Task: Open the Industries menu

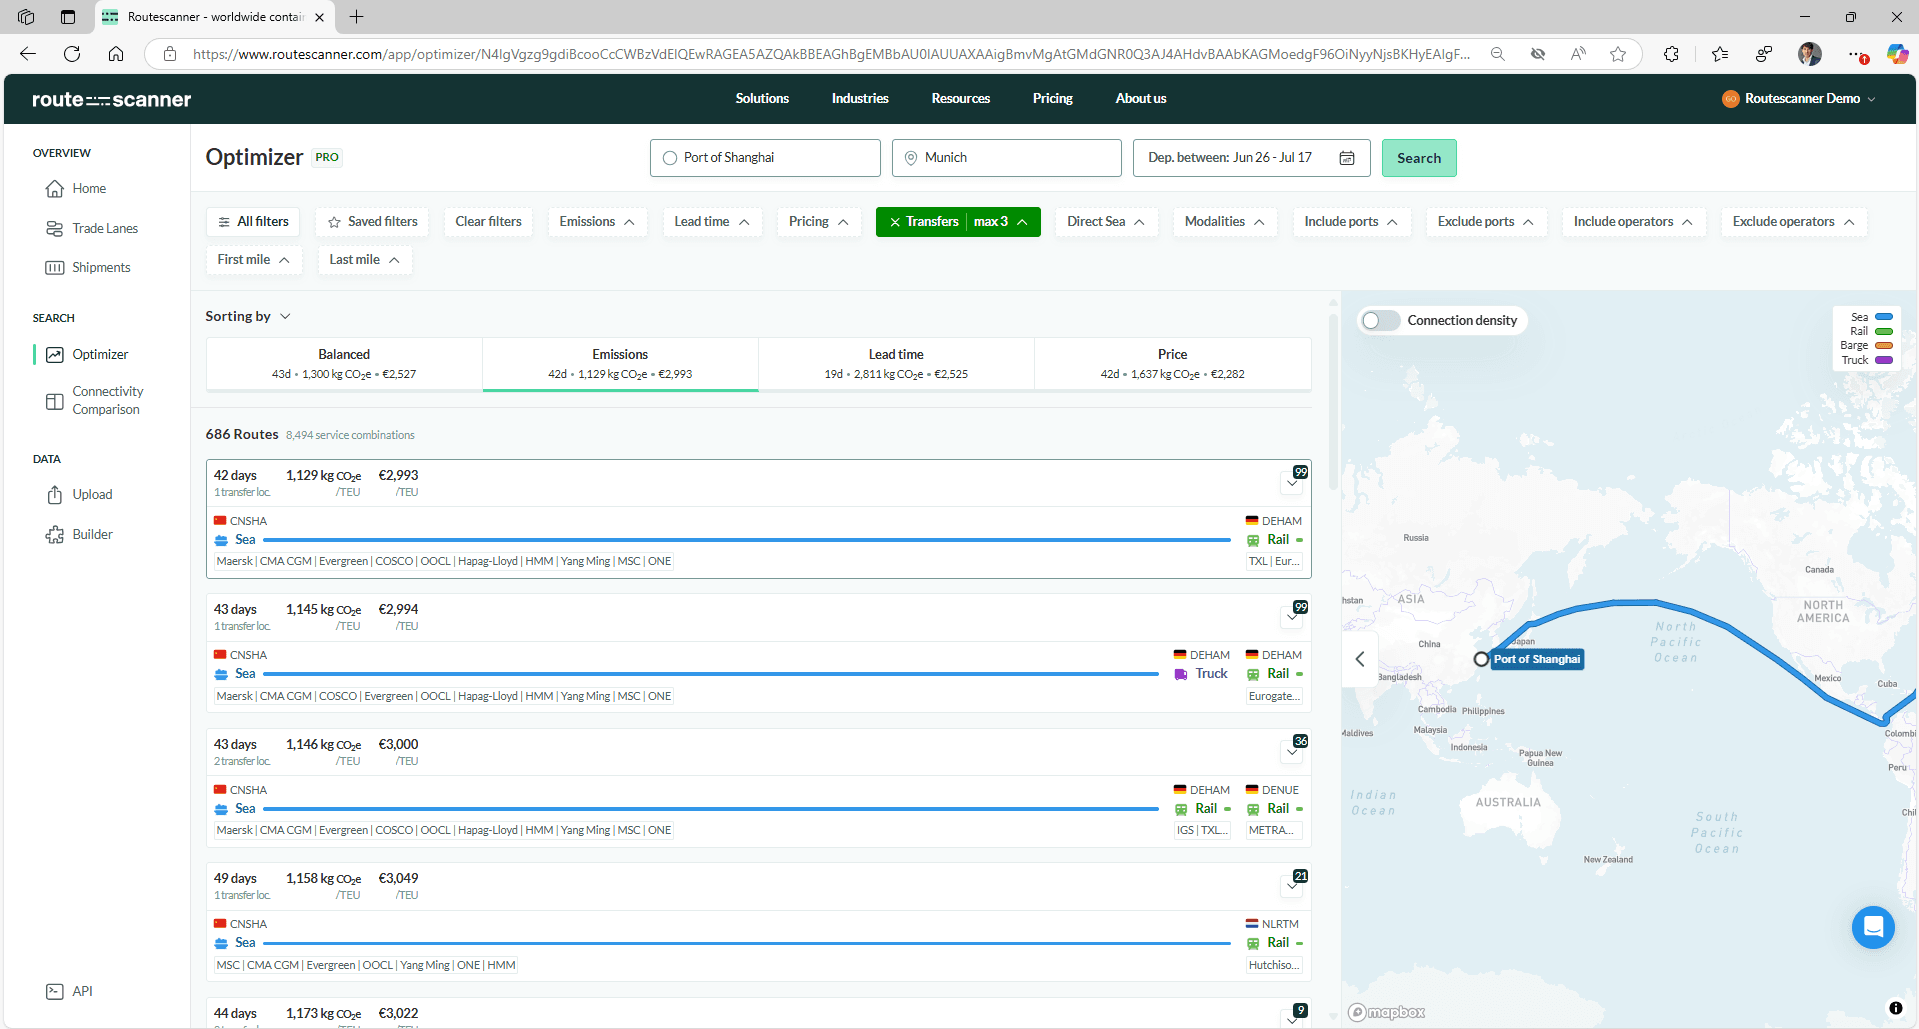Action: click(860, 99)
